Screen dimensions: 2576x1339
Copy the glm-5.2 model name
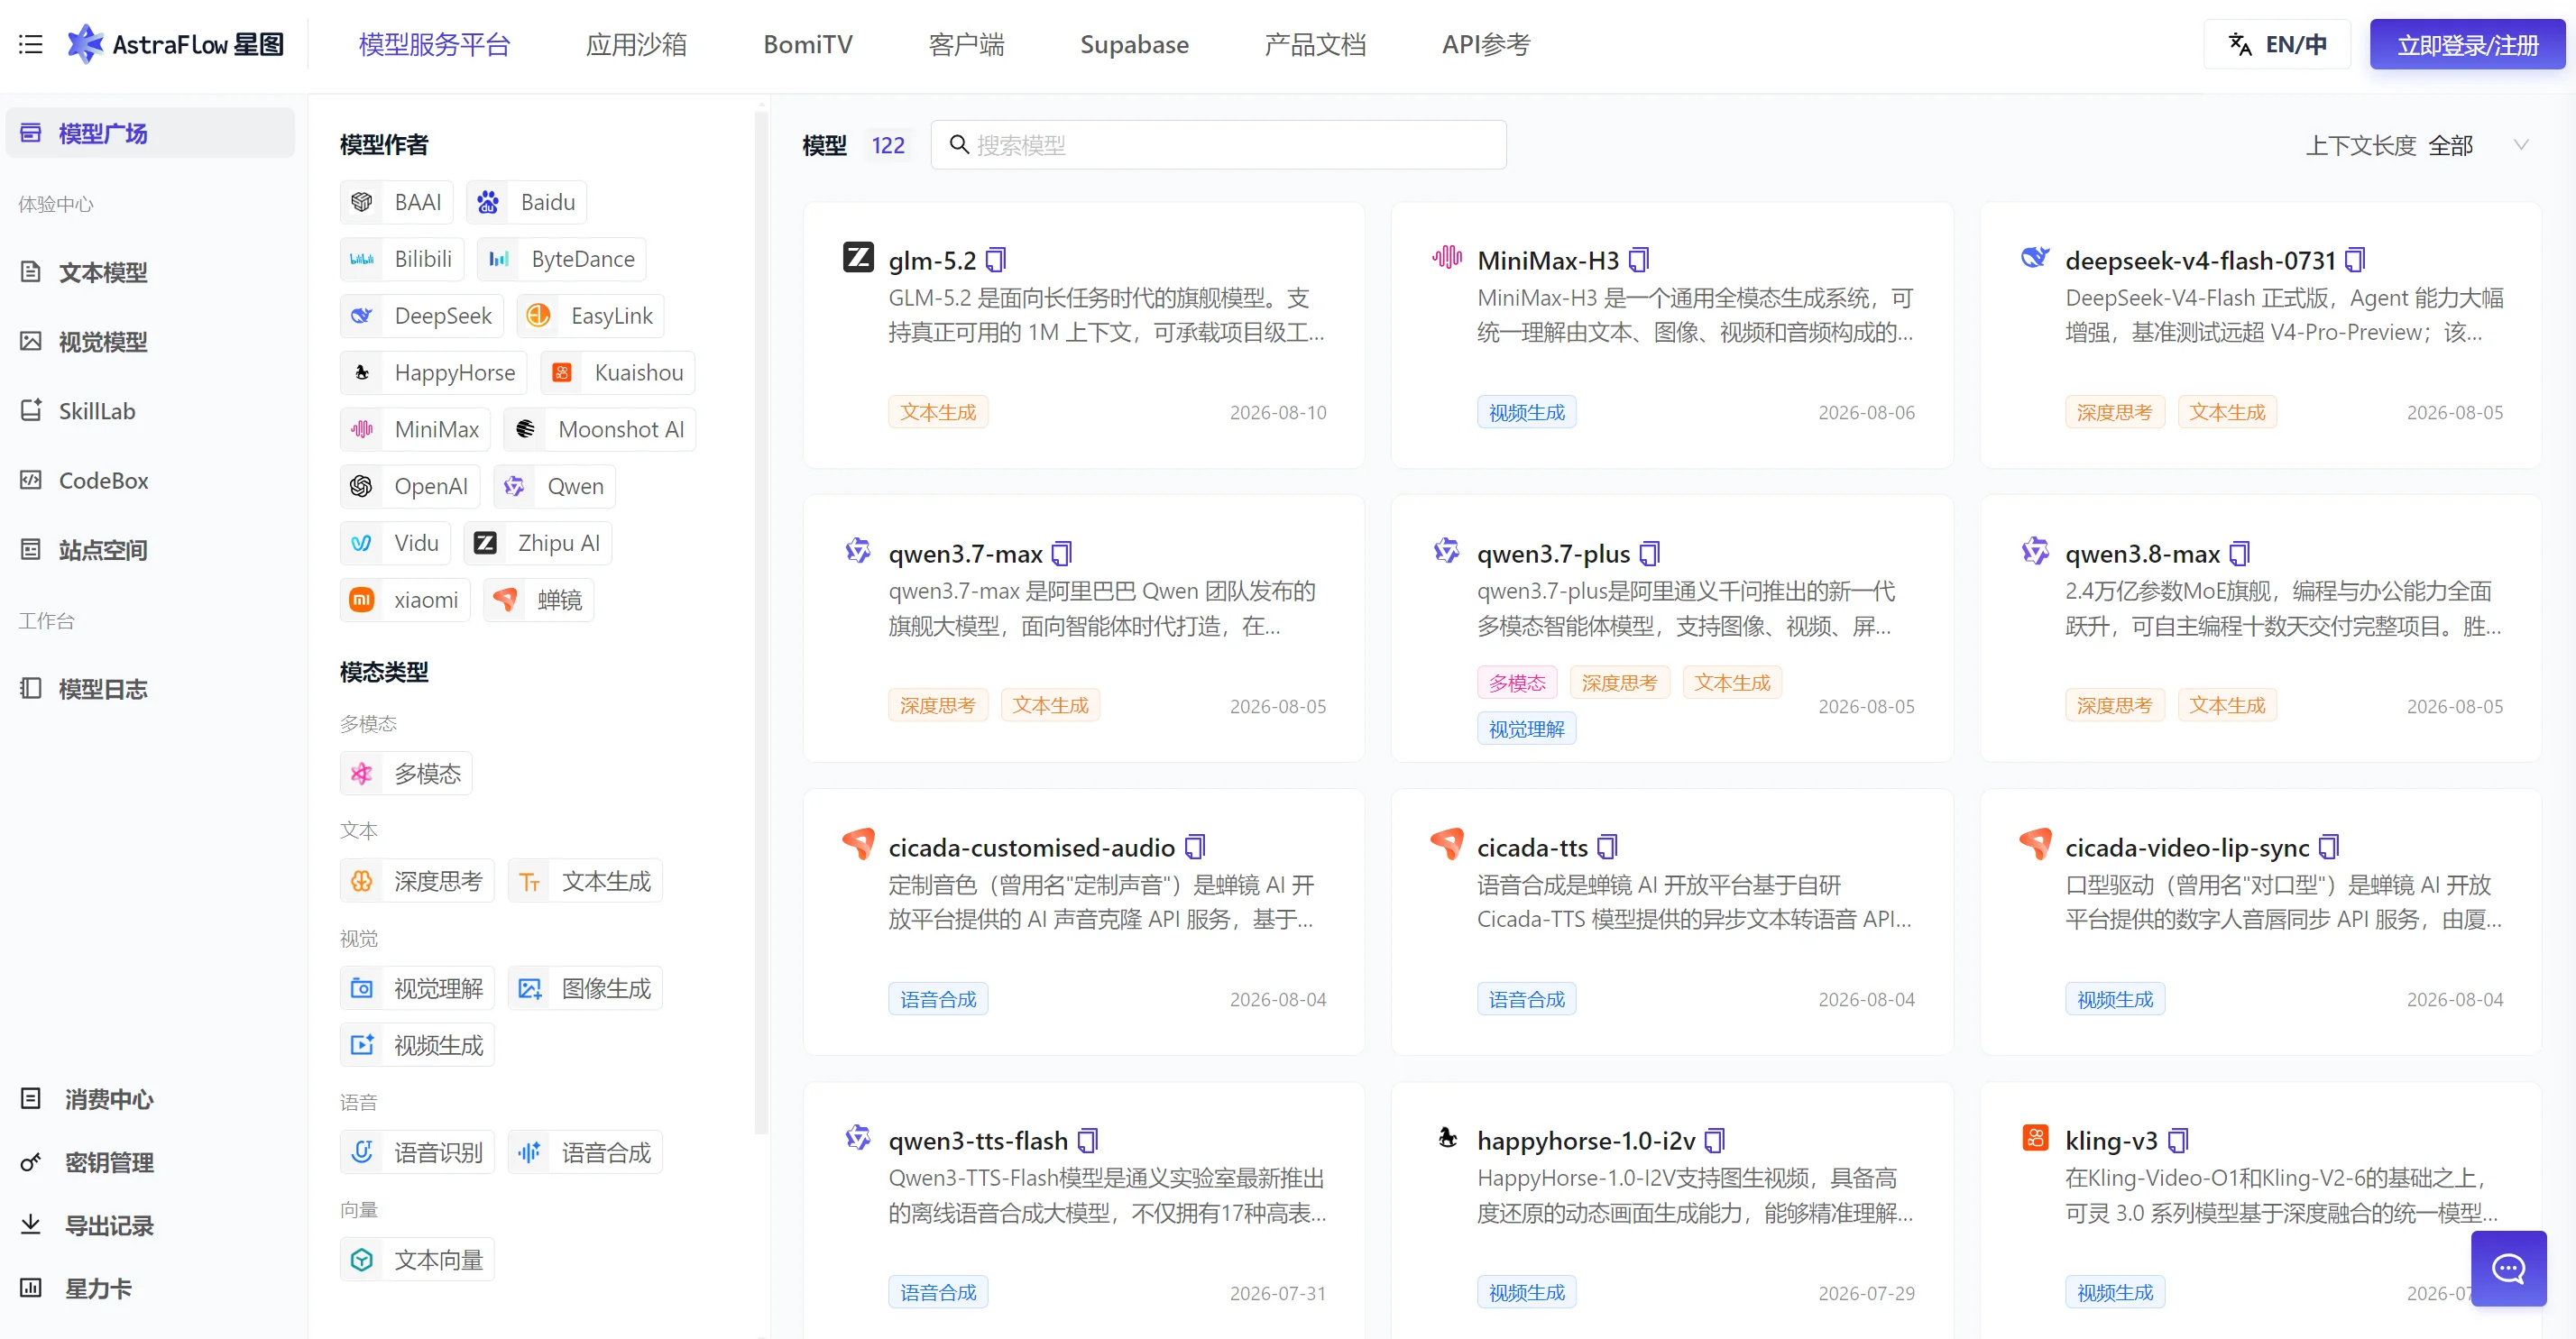996,260
